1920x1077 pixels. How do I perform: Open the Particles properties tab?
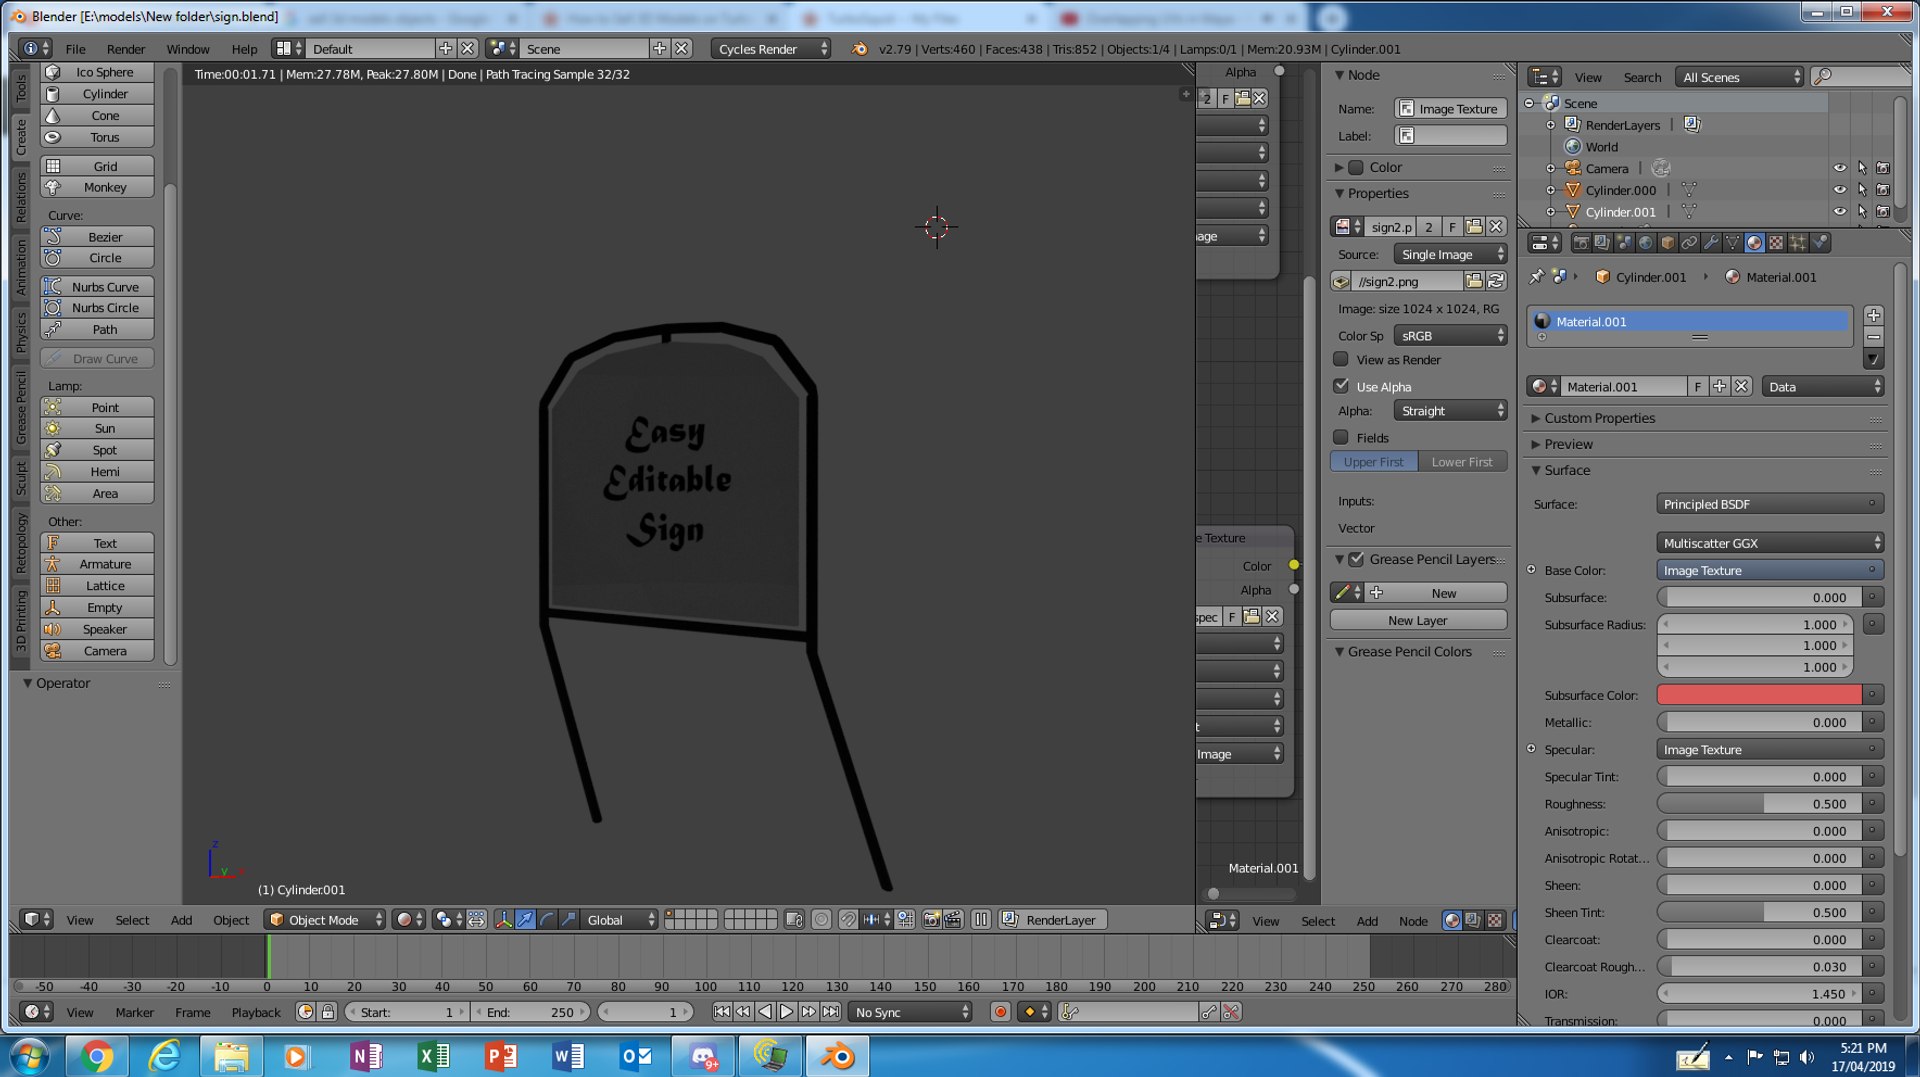pyautogui.click(x=1798, y=243)
